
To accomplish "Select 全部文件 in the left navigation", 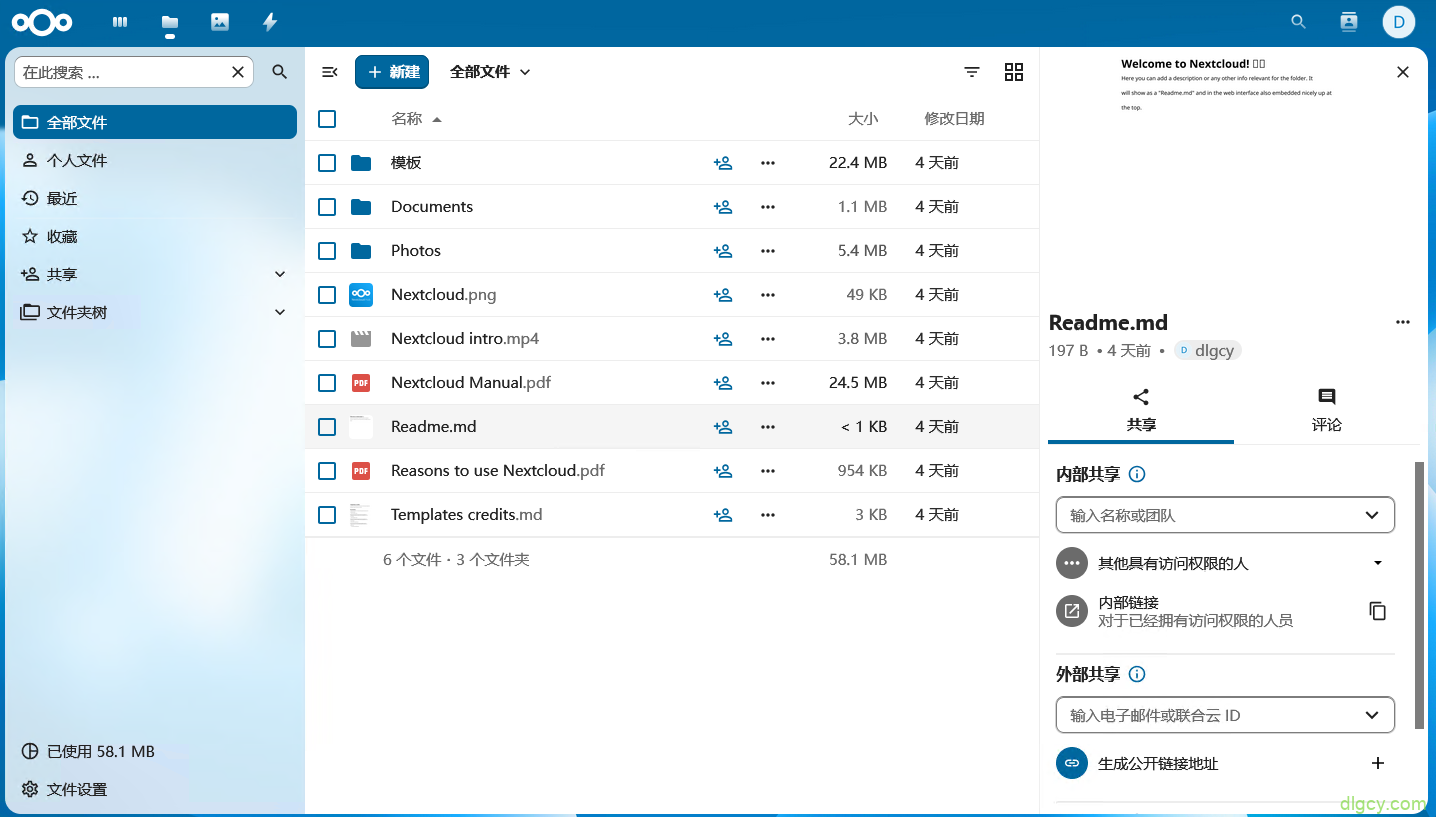I will (x=155, y=122).
